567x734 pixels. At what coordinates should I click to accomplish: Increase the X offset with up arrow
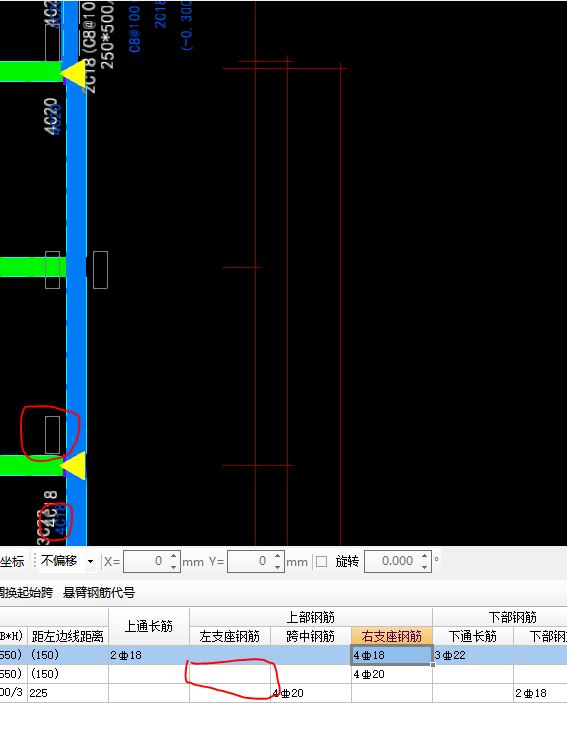[174, 556]
